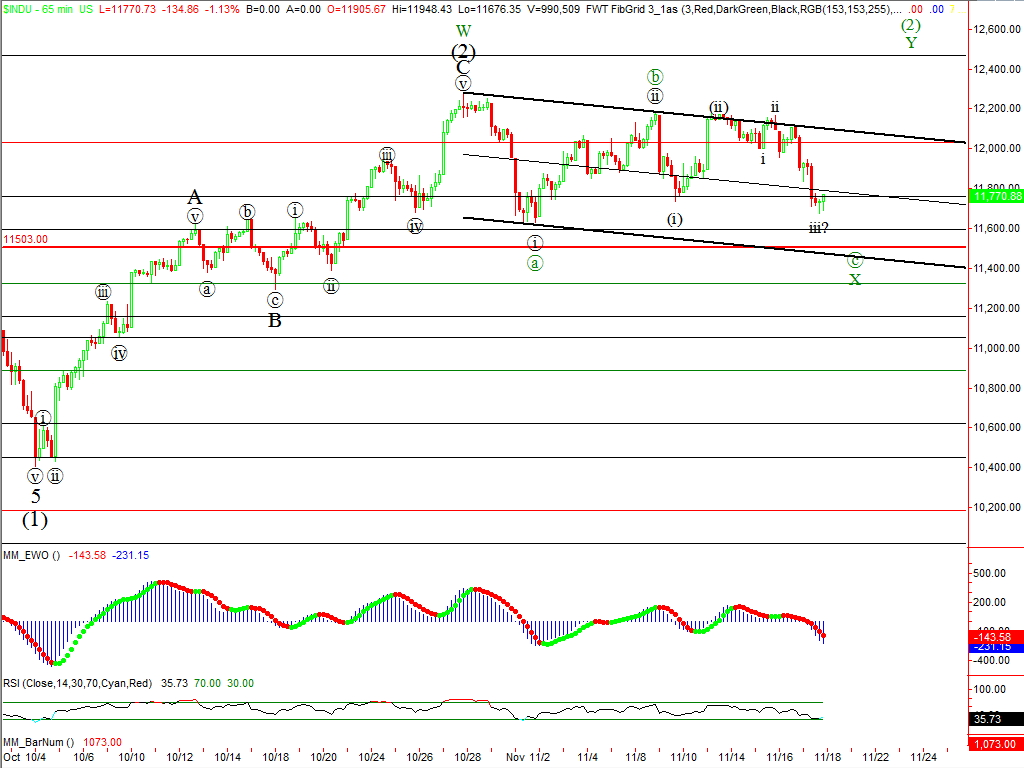Click the black B wave label

(x=273, y=321)
